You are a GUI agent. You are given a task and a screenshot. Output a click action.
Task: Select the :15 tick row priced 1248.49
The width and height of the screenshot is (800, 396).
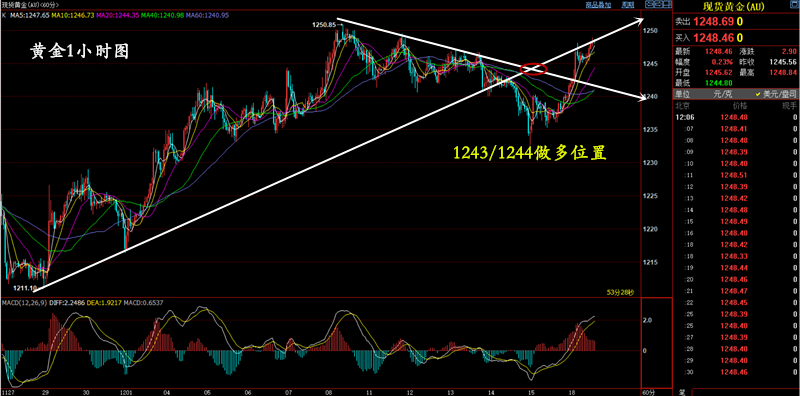click(737, 221)
